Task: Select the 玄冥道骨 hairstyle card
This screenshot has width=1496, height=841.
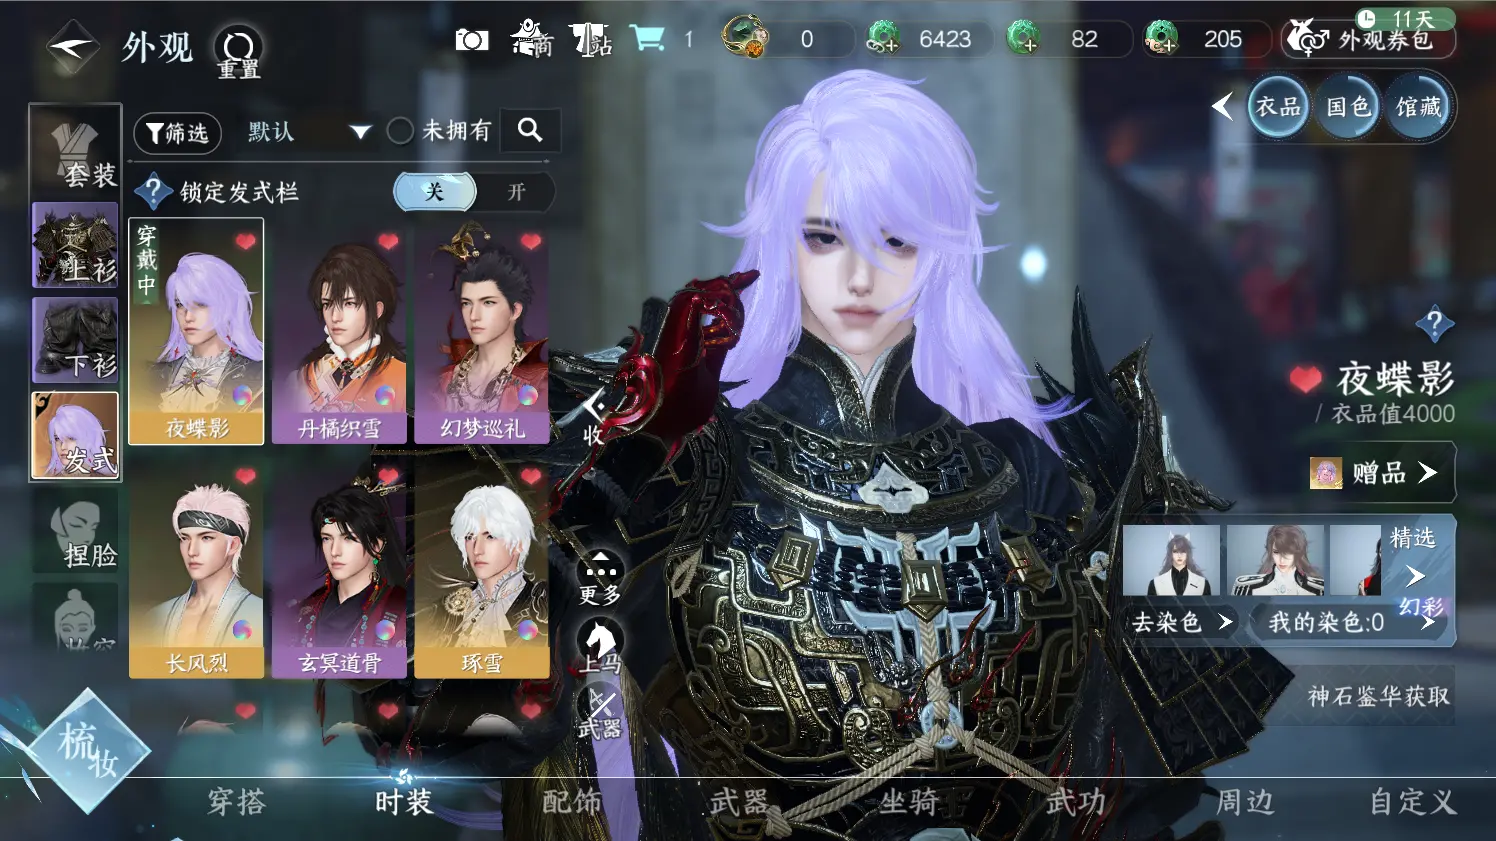Action: click(339, 568)
